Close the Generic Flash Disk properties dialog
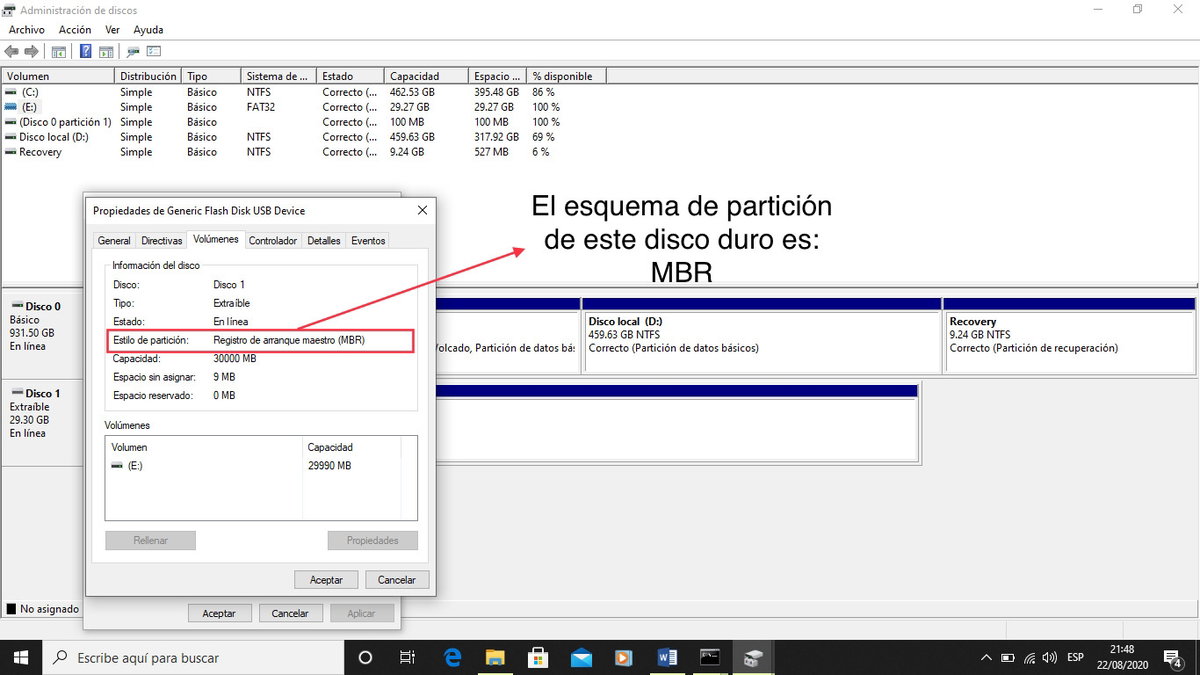Screen dimensions: 1200x675 point(422,210)
